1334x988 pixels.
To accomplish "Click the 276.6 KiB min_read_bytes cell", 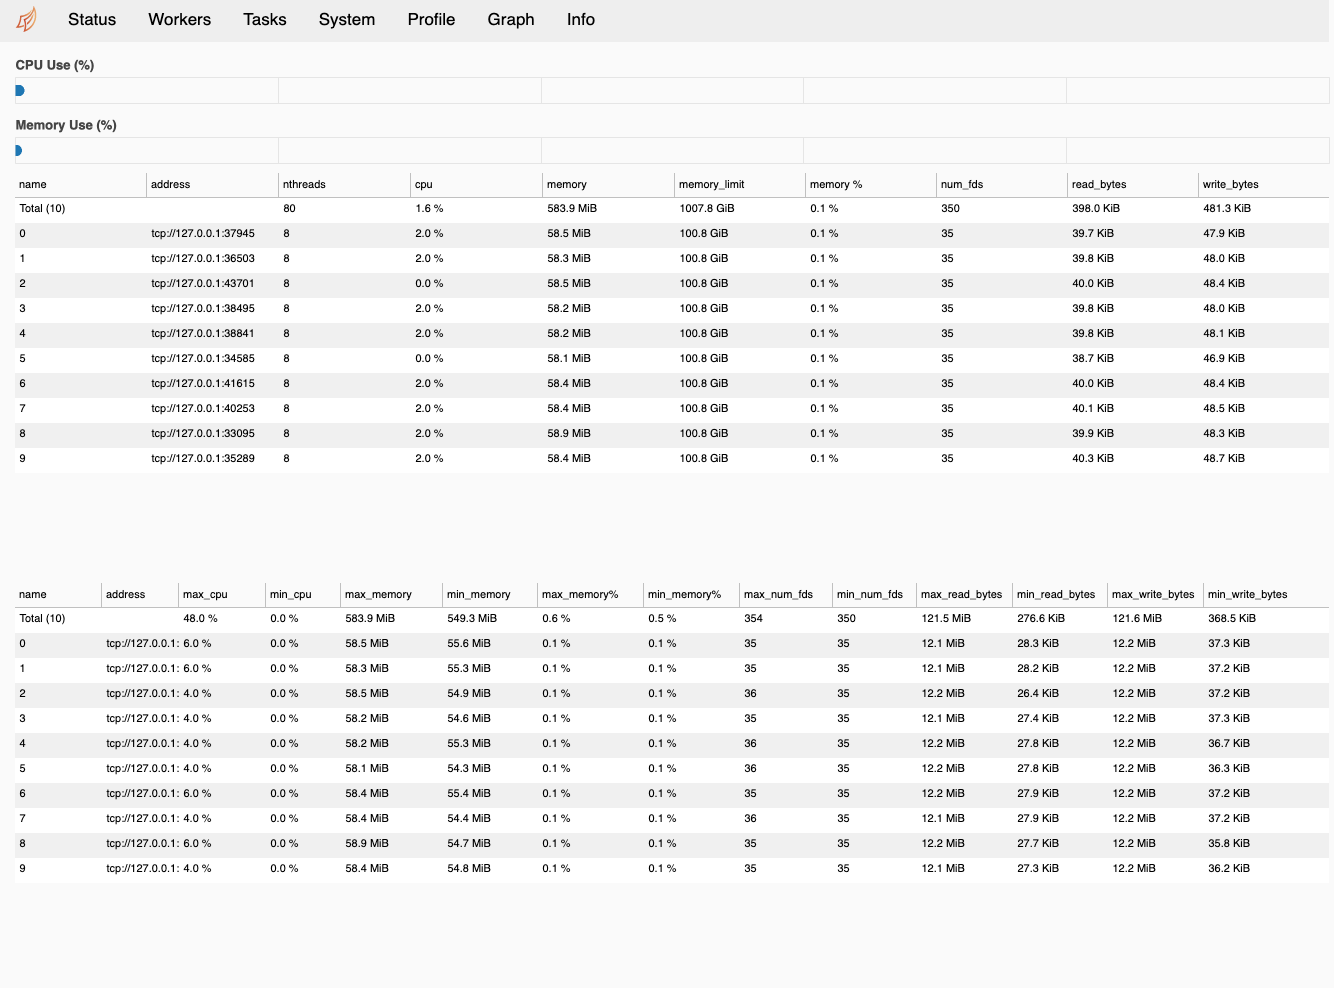I will (1041, 618).
